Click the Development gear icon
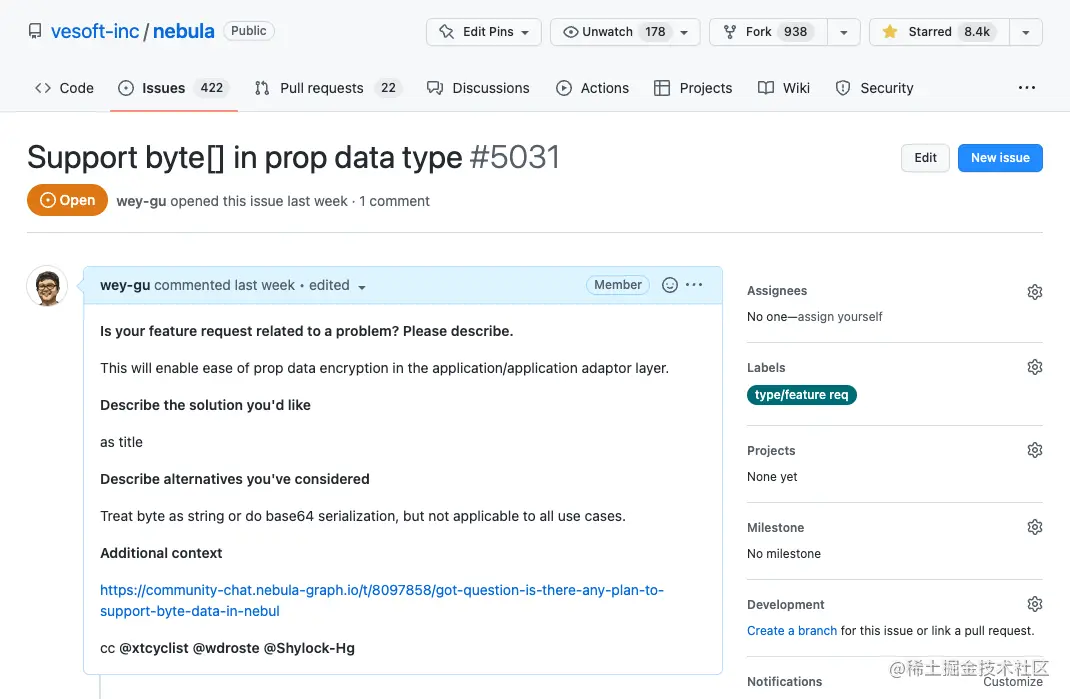 tap(1035, 604)
